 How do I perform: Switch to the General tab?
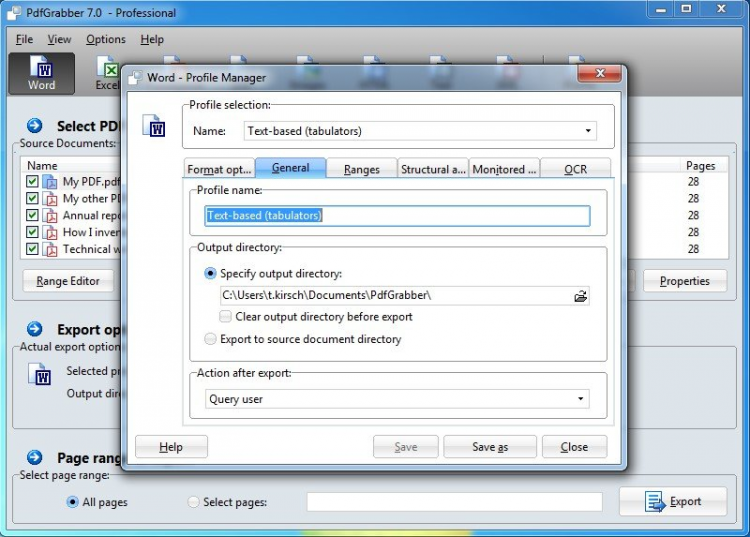[x=290, y=168]
